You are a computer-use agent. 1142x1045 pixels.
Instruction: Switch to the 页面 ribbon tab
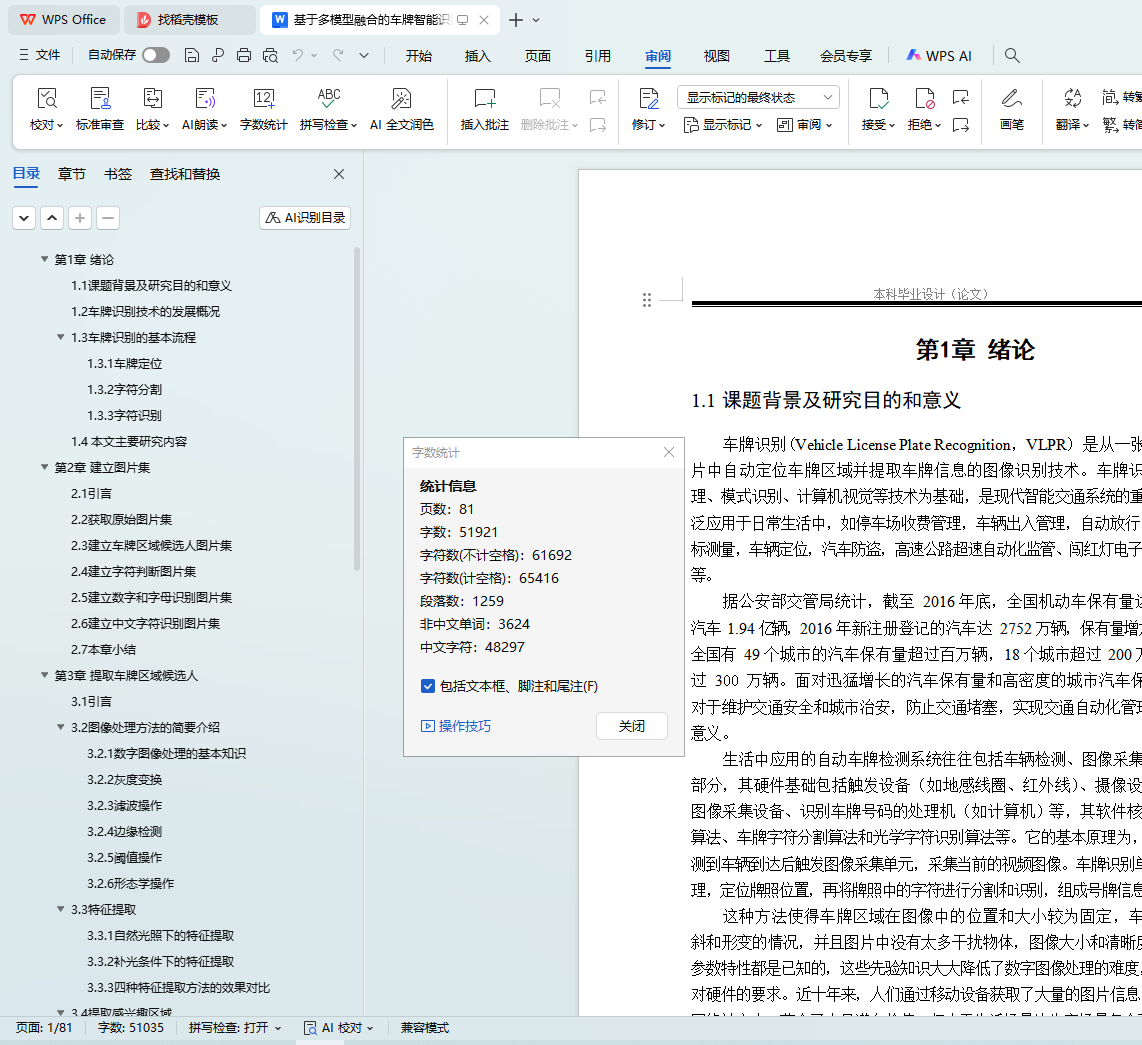(x=537, y=56)
